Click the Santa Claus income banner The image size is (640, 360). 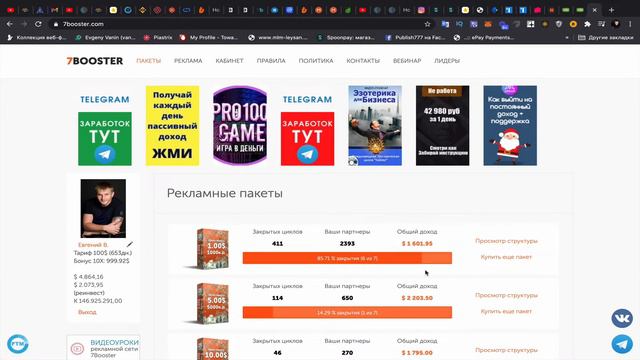point(510,126)
